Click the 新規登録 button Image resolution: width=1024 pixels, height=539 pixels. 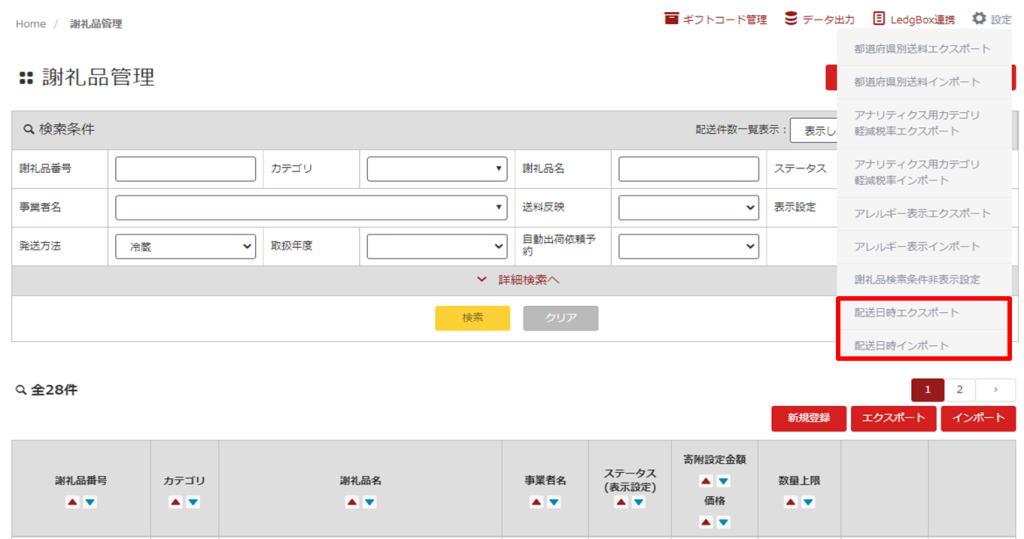tap(808, 418)
